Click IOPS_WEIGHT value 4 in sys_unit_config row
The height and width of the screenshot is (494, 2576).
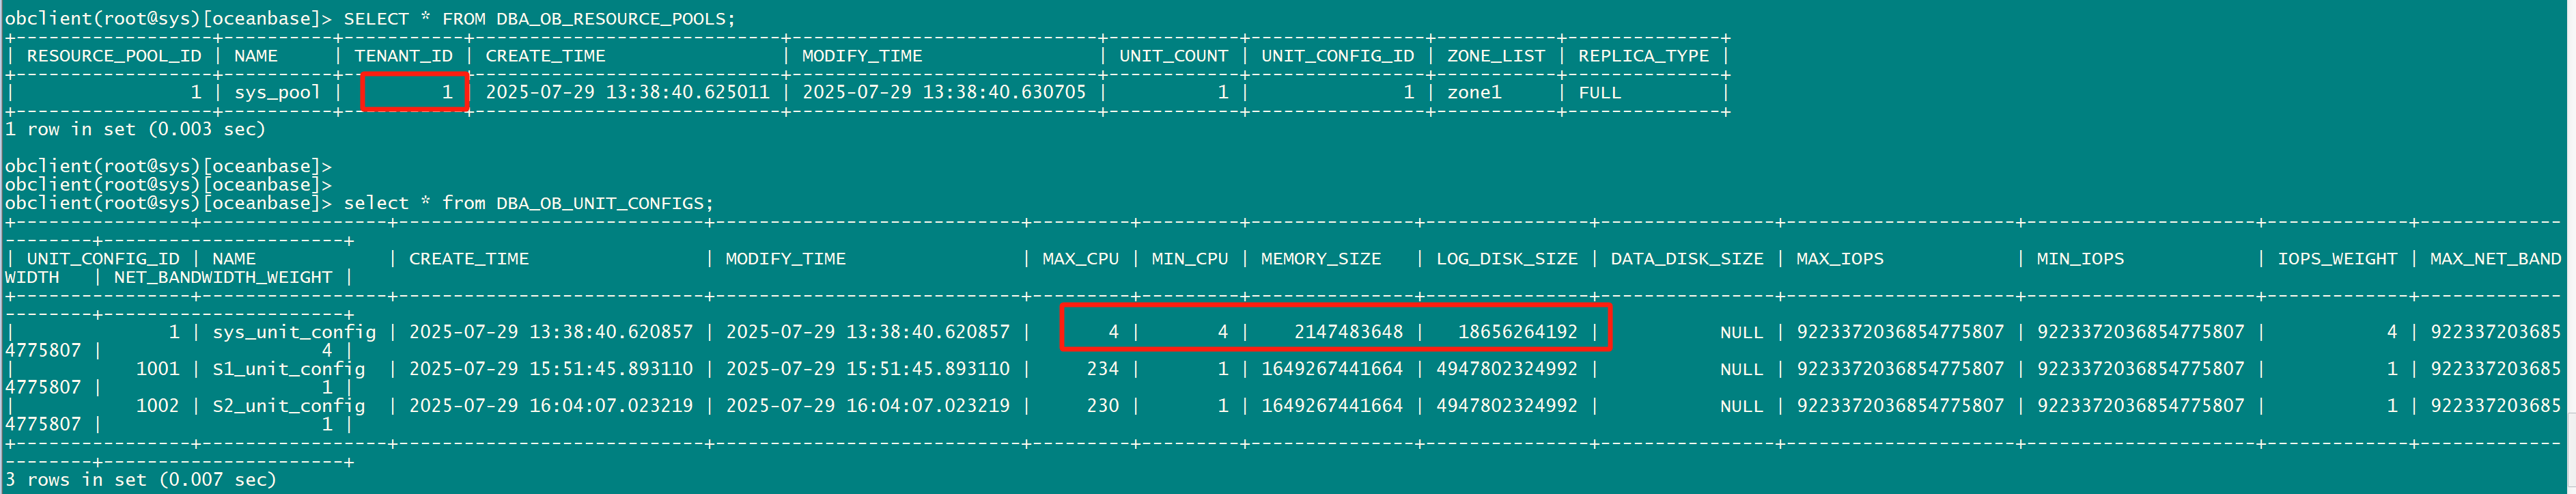pyautogui.click(x=2392, y=332)
